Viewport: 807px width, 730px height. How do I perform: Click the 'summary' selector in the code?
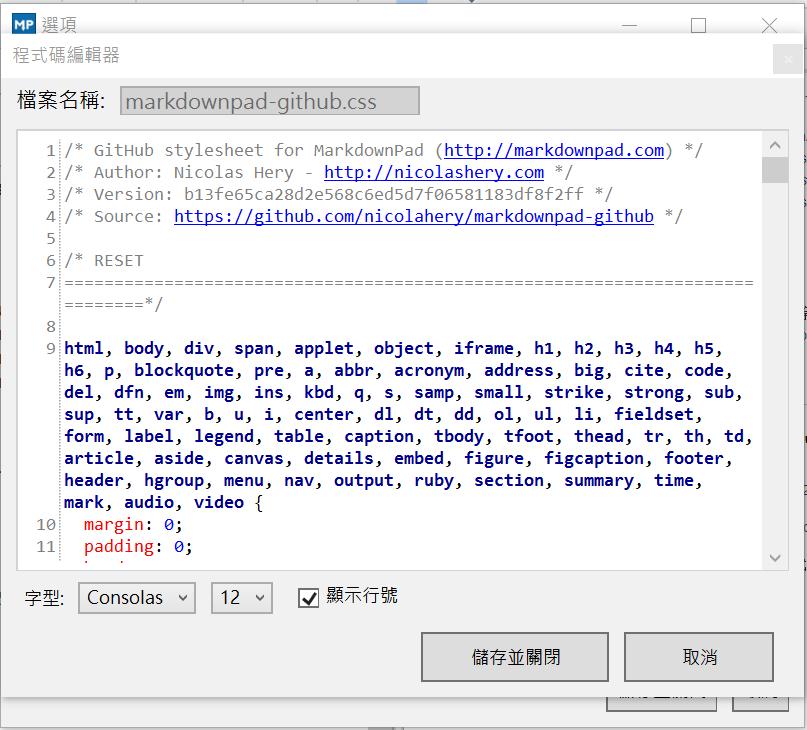click(599, 480)
